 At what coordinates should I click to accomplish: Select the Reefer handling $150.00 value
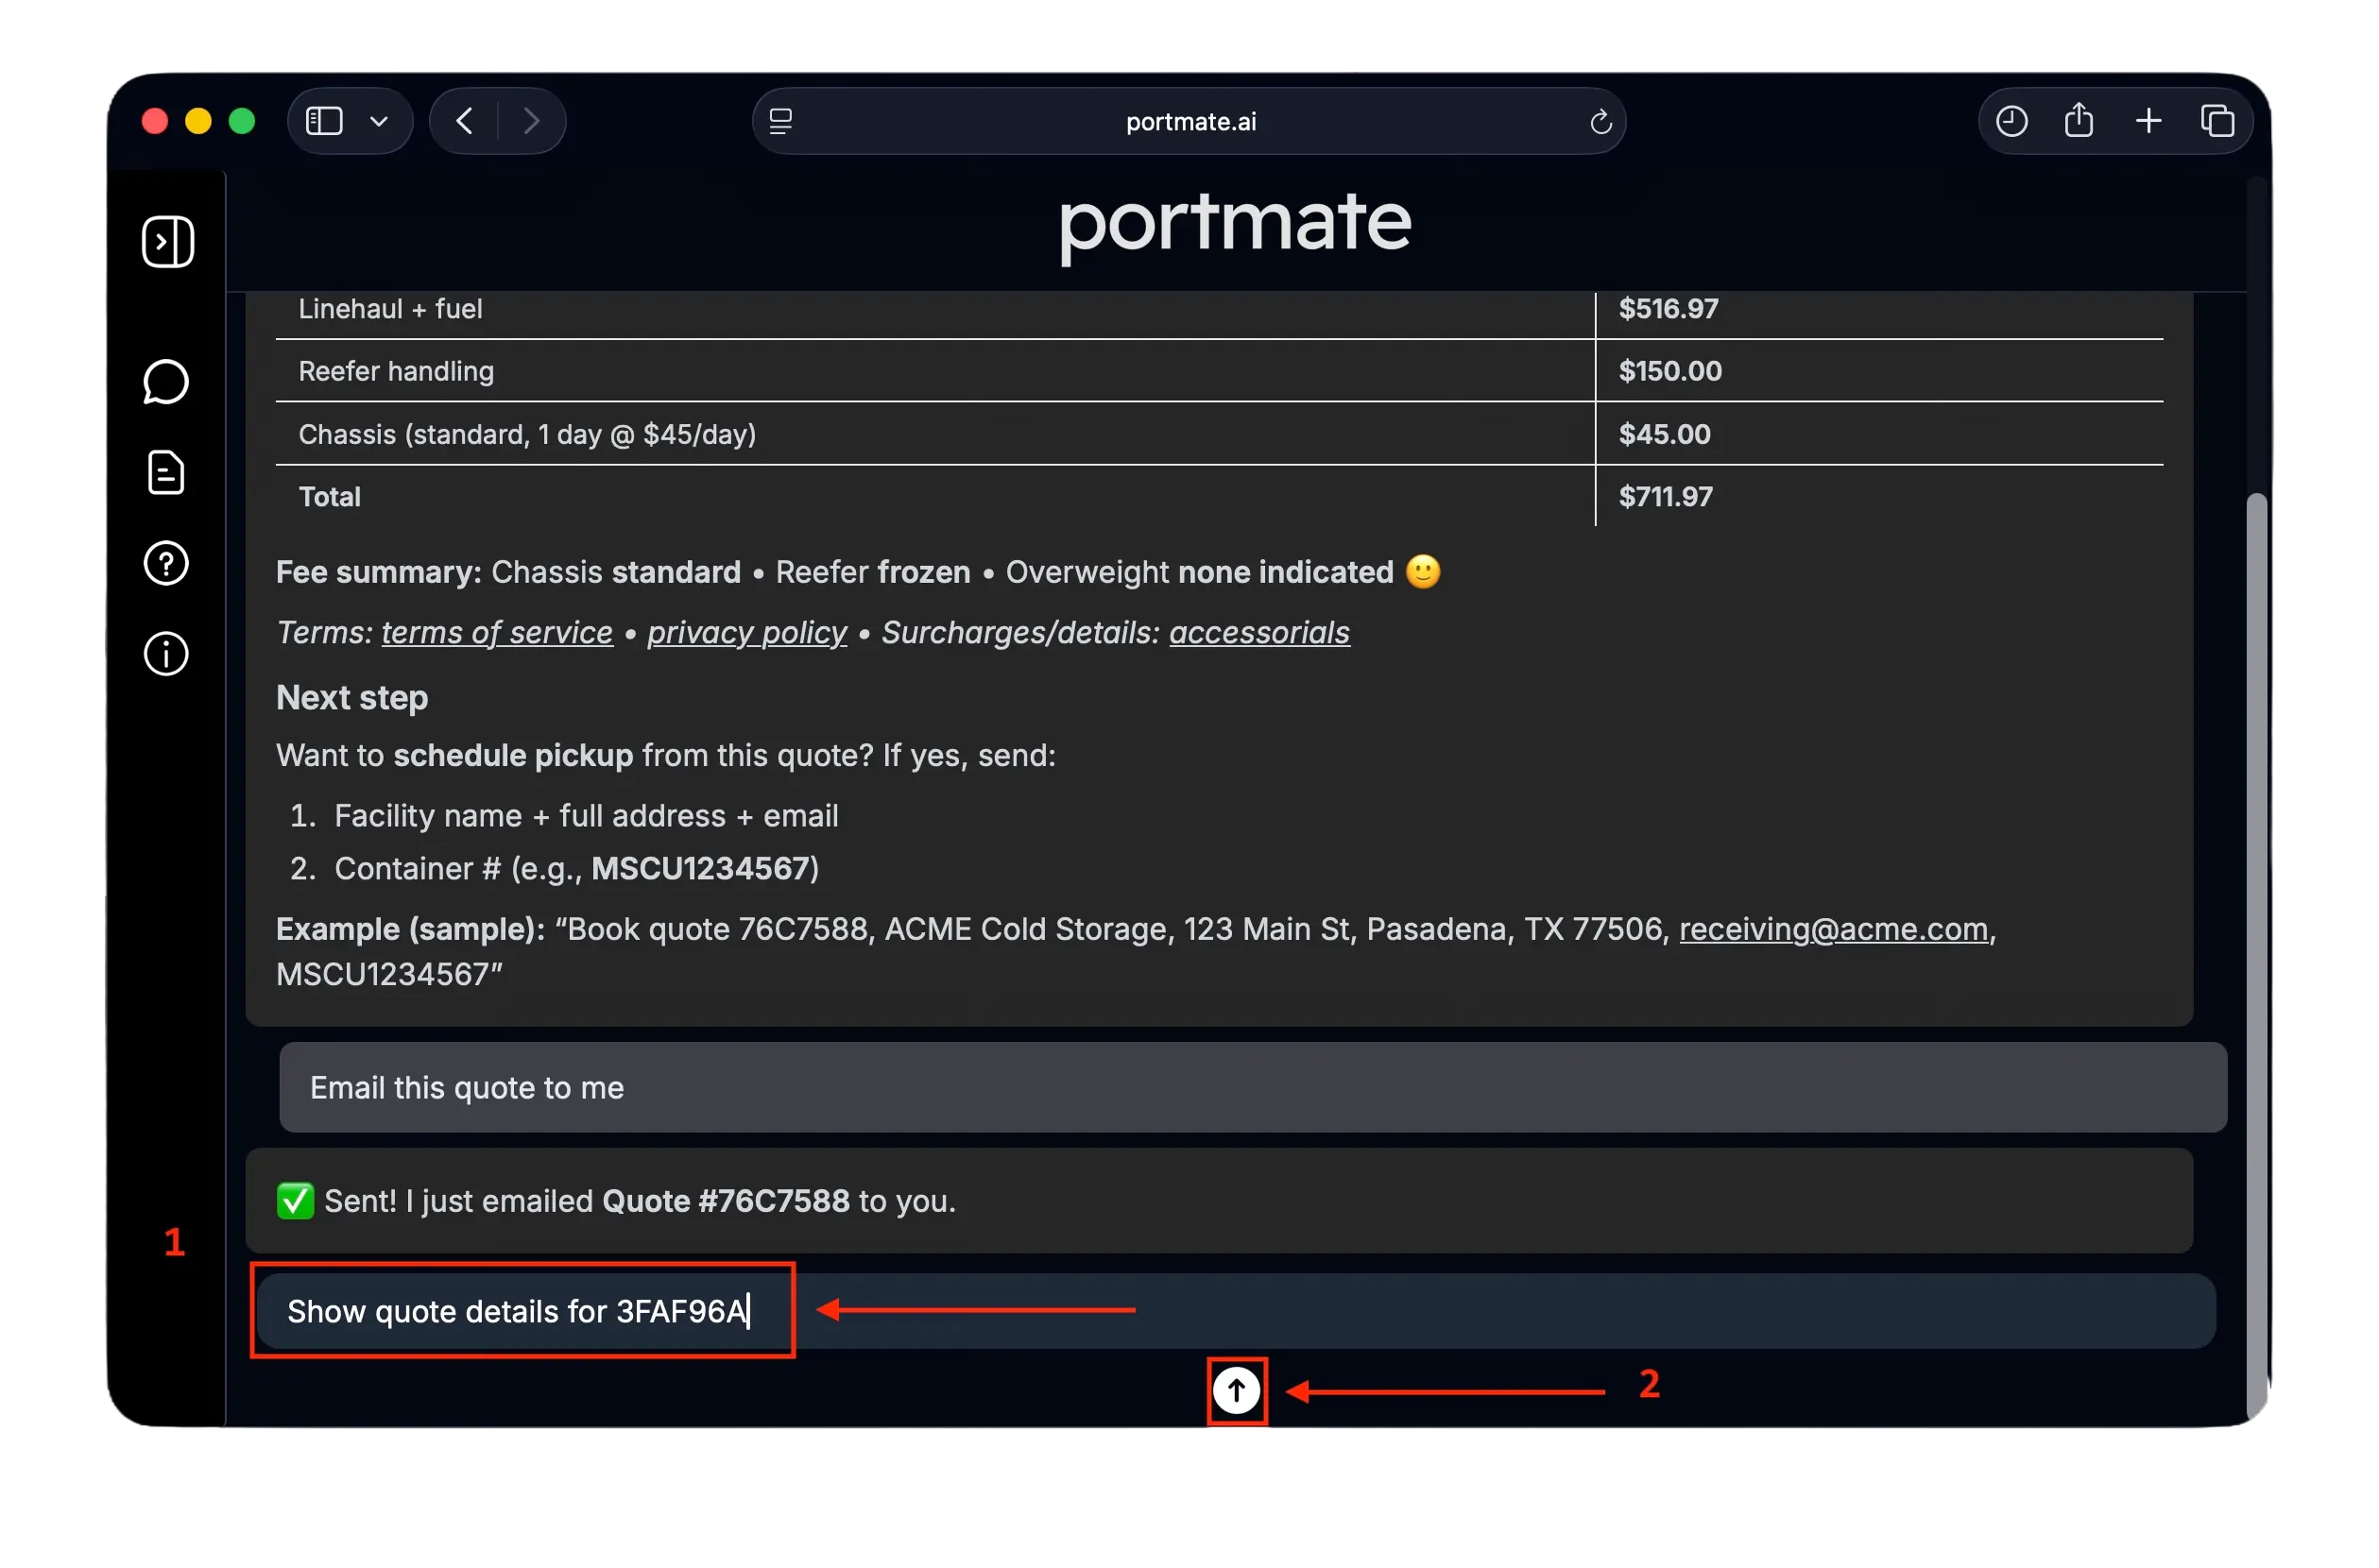1670,371
